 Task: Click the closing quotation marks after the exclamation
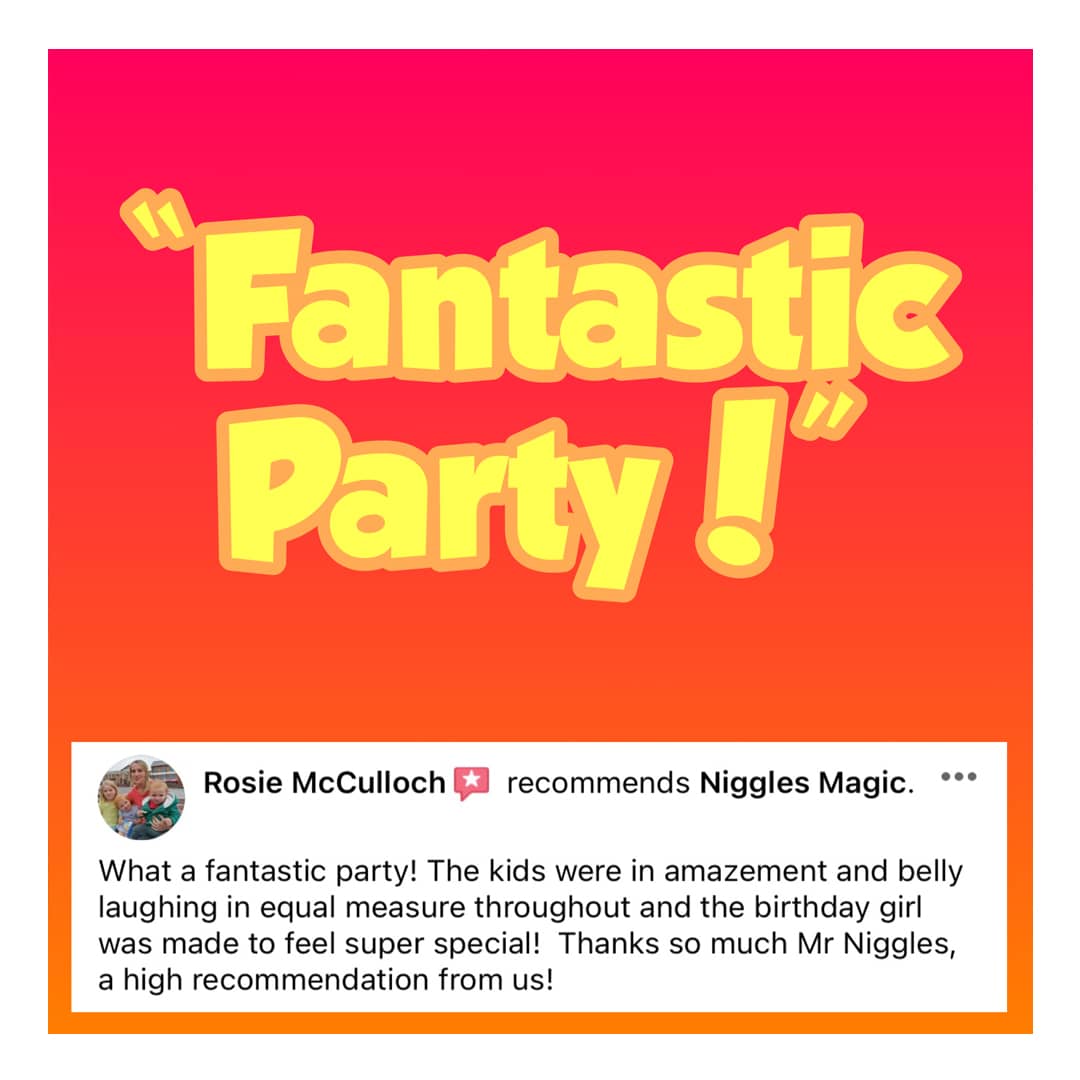click(x=829, y=415)
